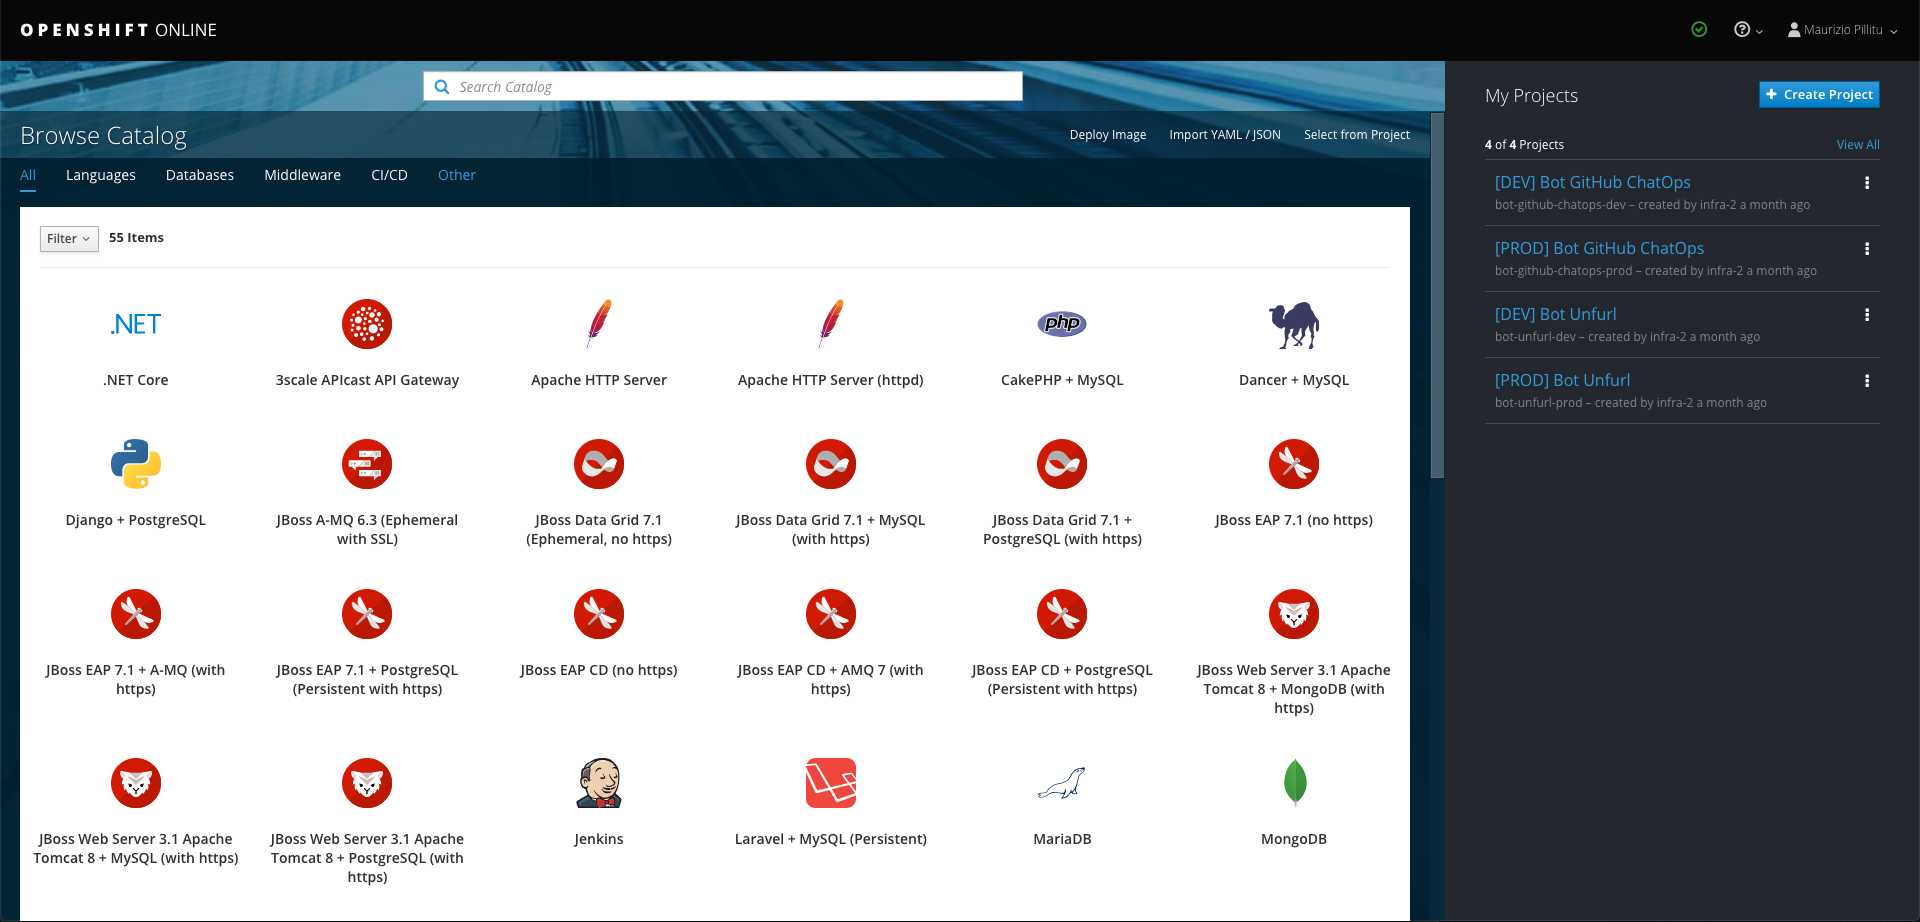Open the MongoDB template icon

tap(1293, 782)
